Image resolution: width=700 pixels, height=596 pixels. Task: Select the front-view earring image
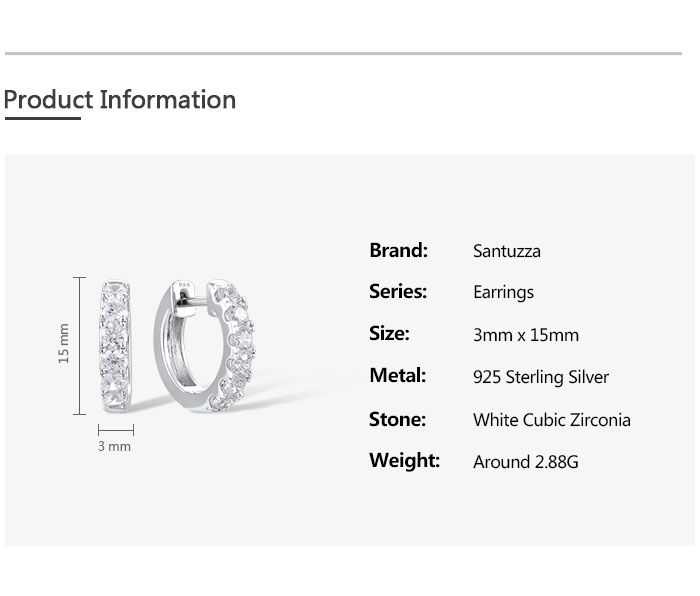115,347
